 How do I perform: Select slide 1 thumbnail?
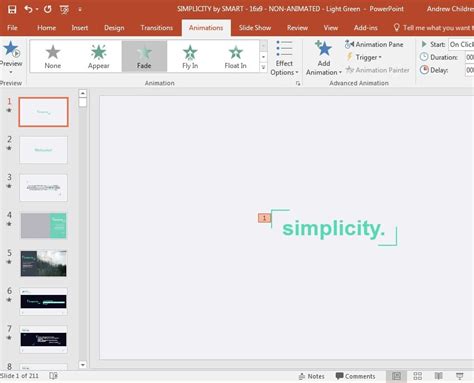[43, 112]
